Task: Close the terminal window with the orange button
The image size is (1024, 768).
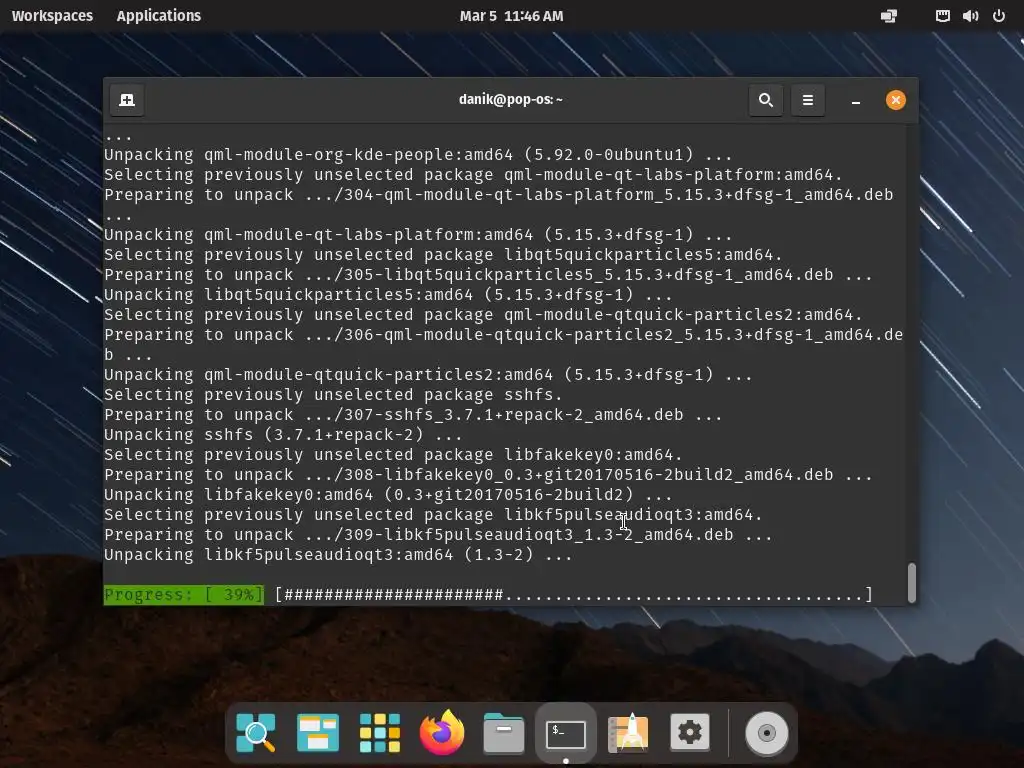Action: click(895, 100)
